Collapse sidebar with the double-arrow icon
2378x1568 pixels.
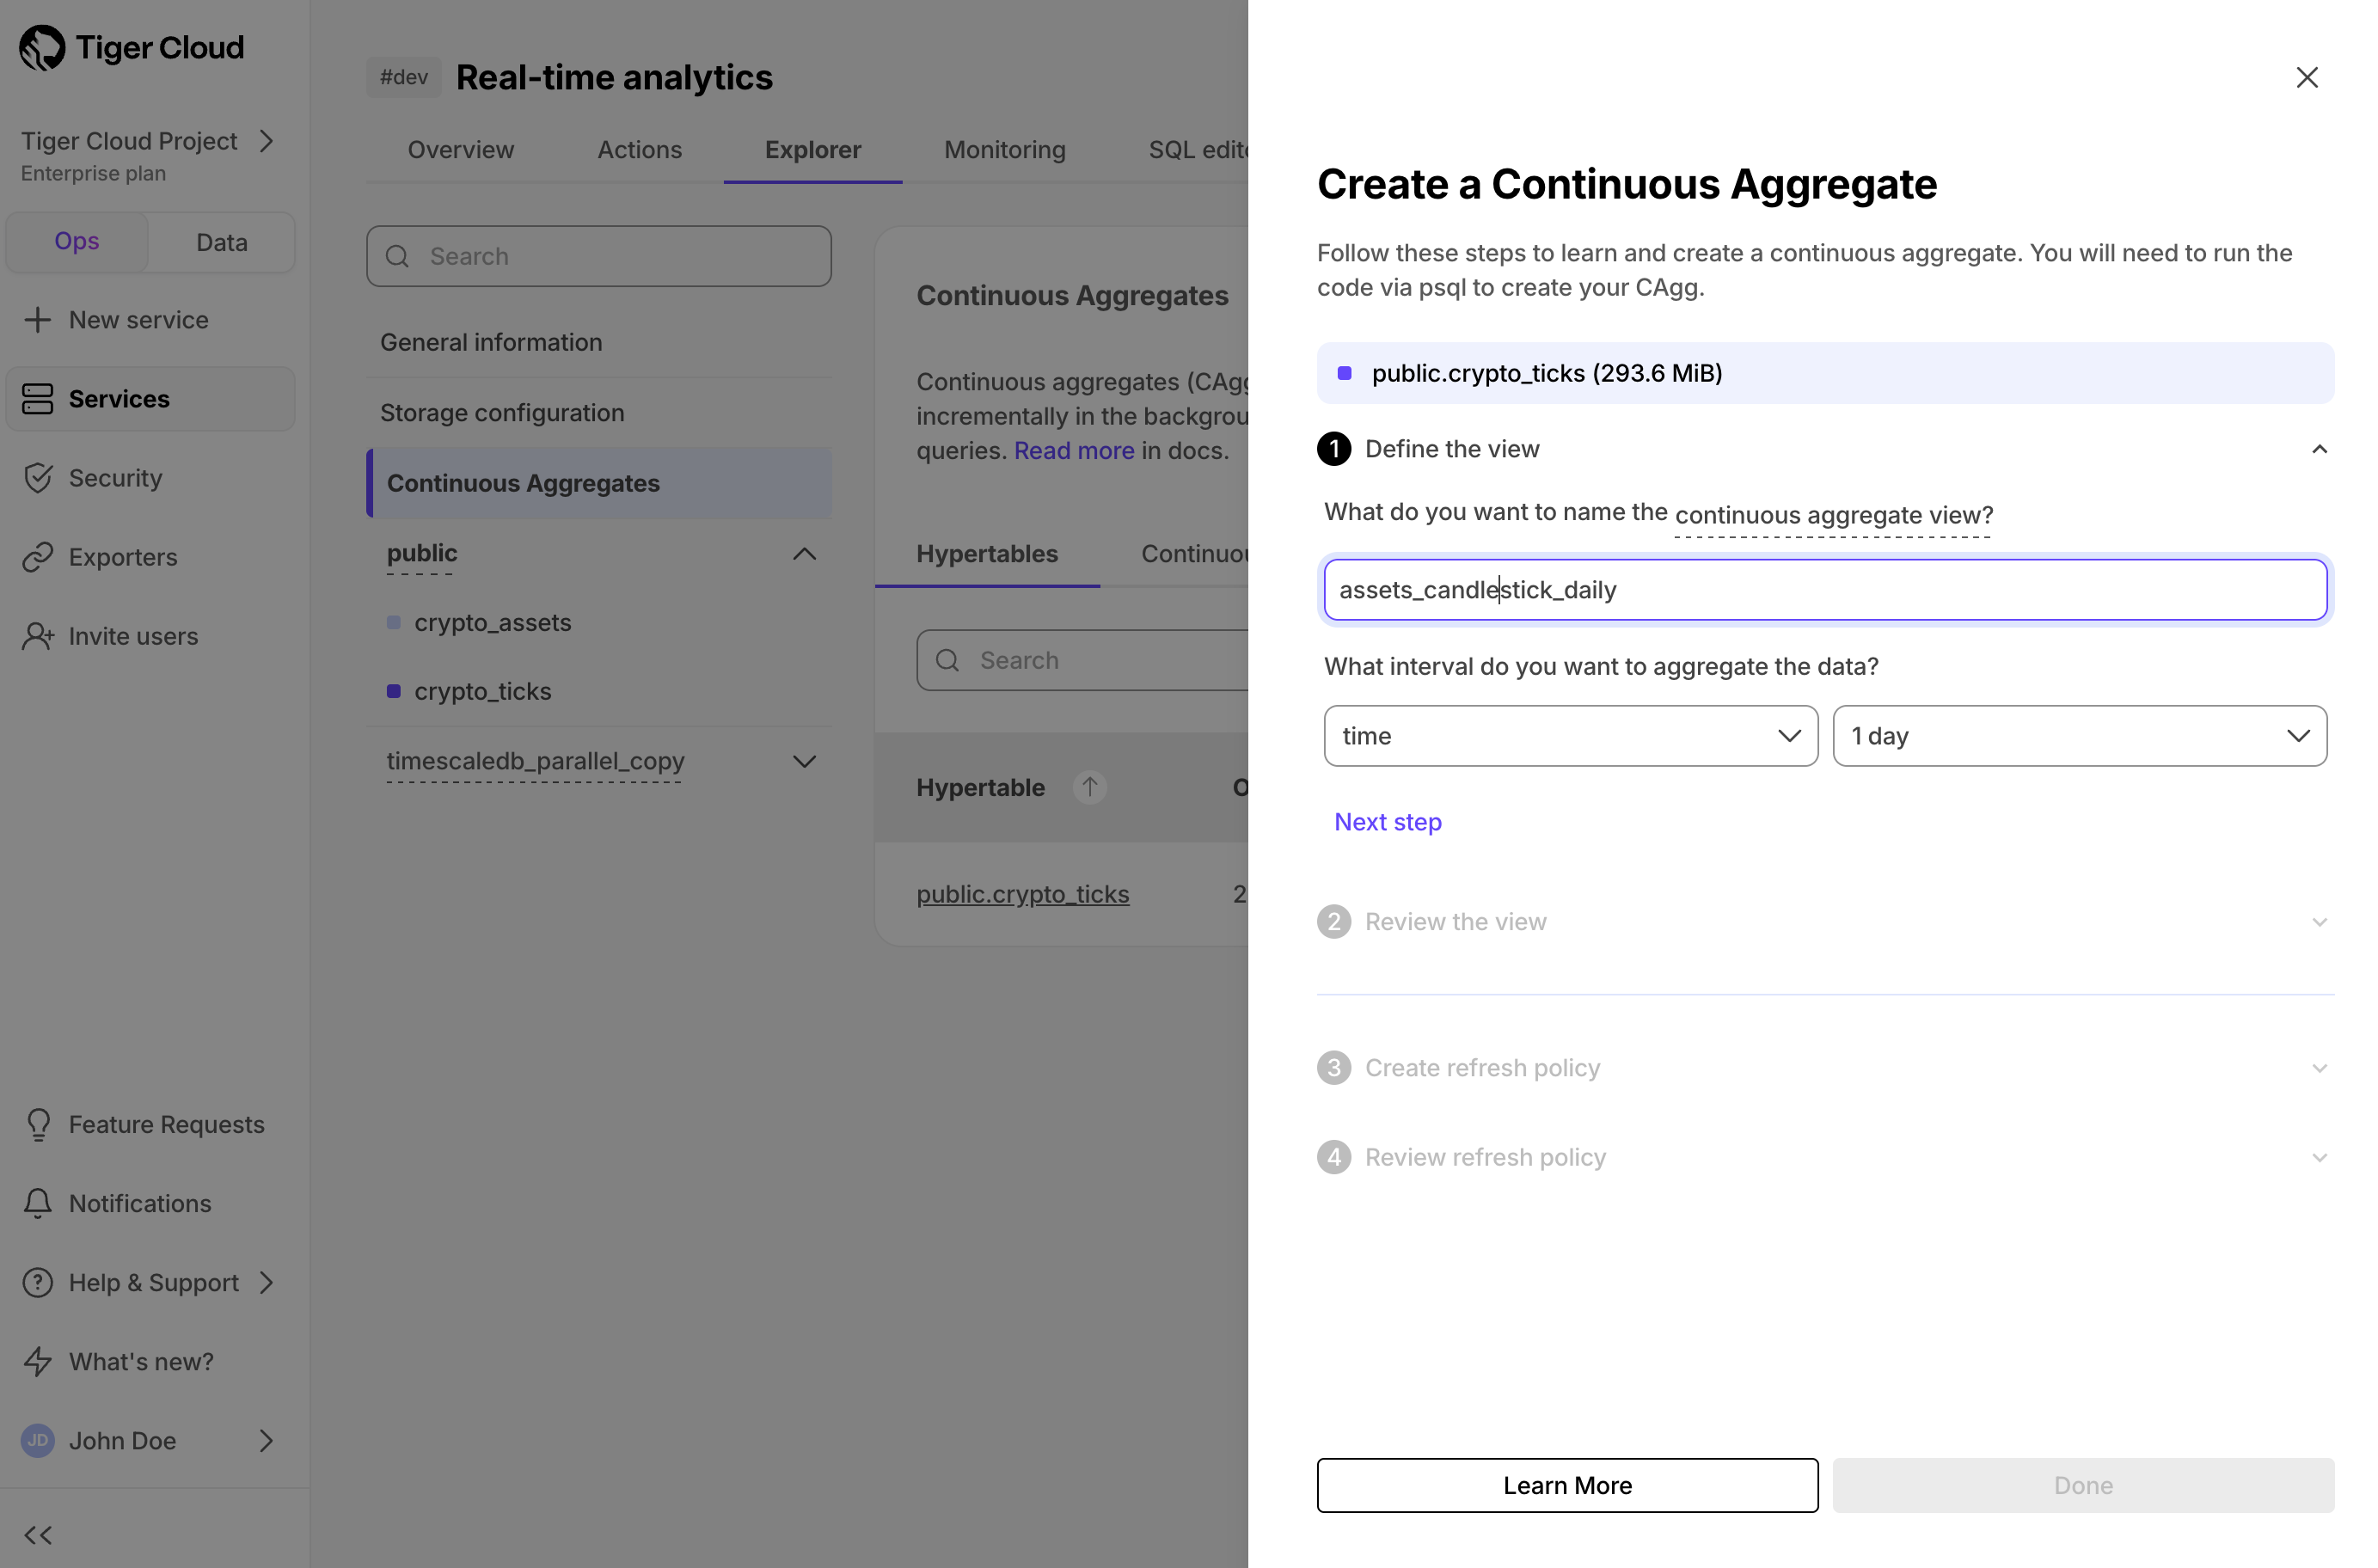point(38,1535)
